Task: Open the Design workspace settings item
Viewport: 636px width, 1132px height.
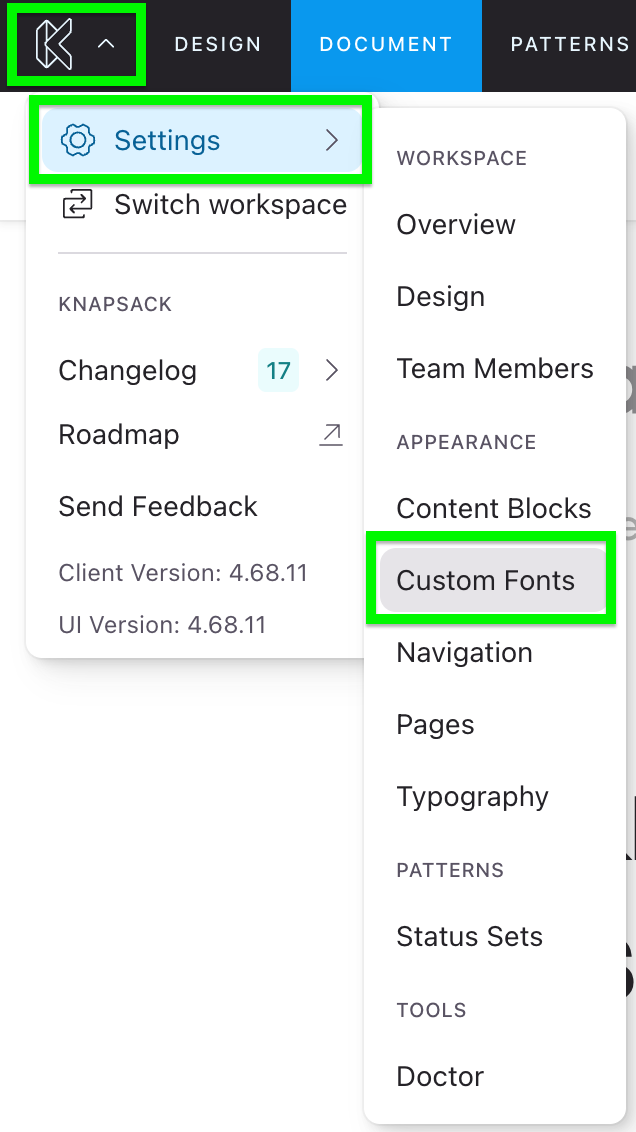Action: point(440,297)
